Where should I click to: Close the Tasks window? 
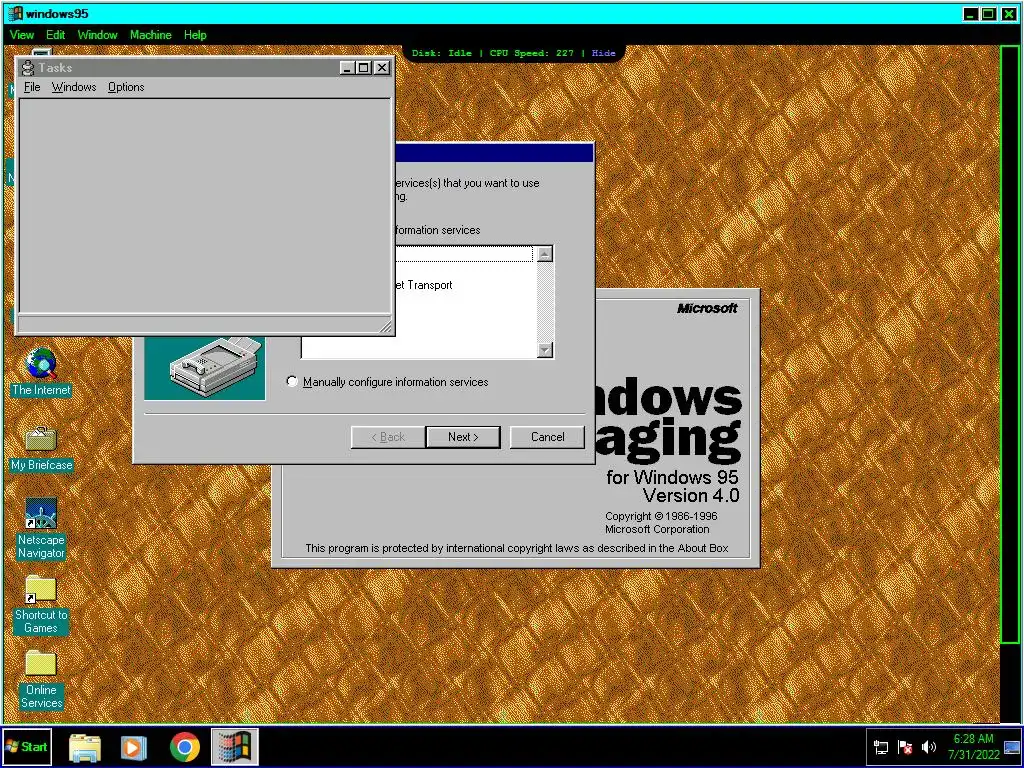[382, 67]
